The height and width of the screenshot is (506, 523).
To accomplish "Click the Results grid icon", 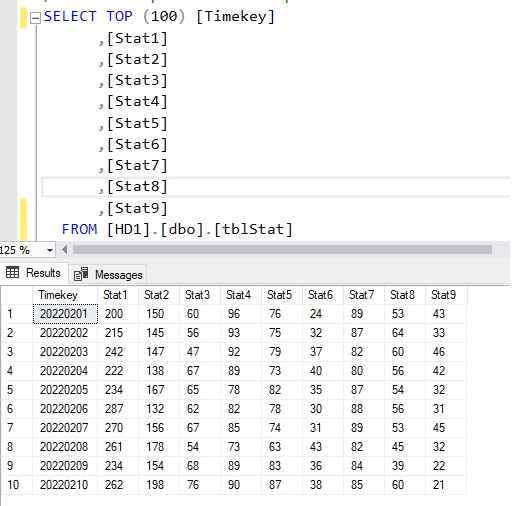I will [x=13, y=273].
